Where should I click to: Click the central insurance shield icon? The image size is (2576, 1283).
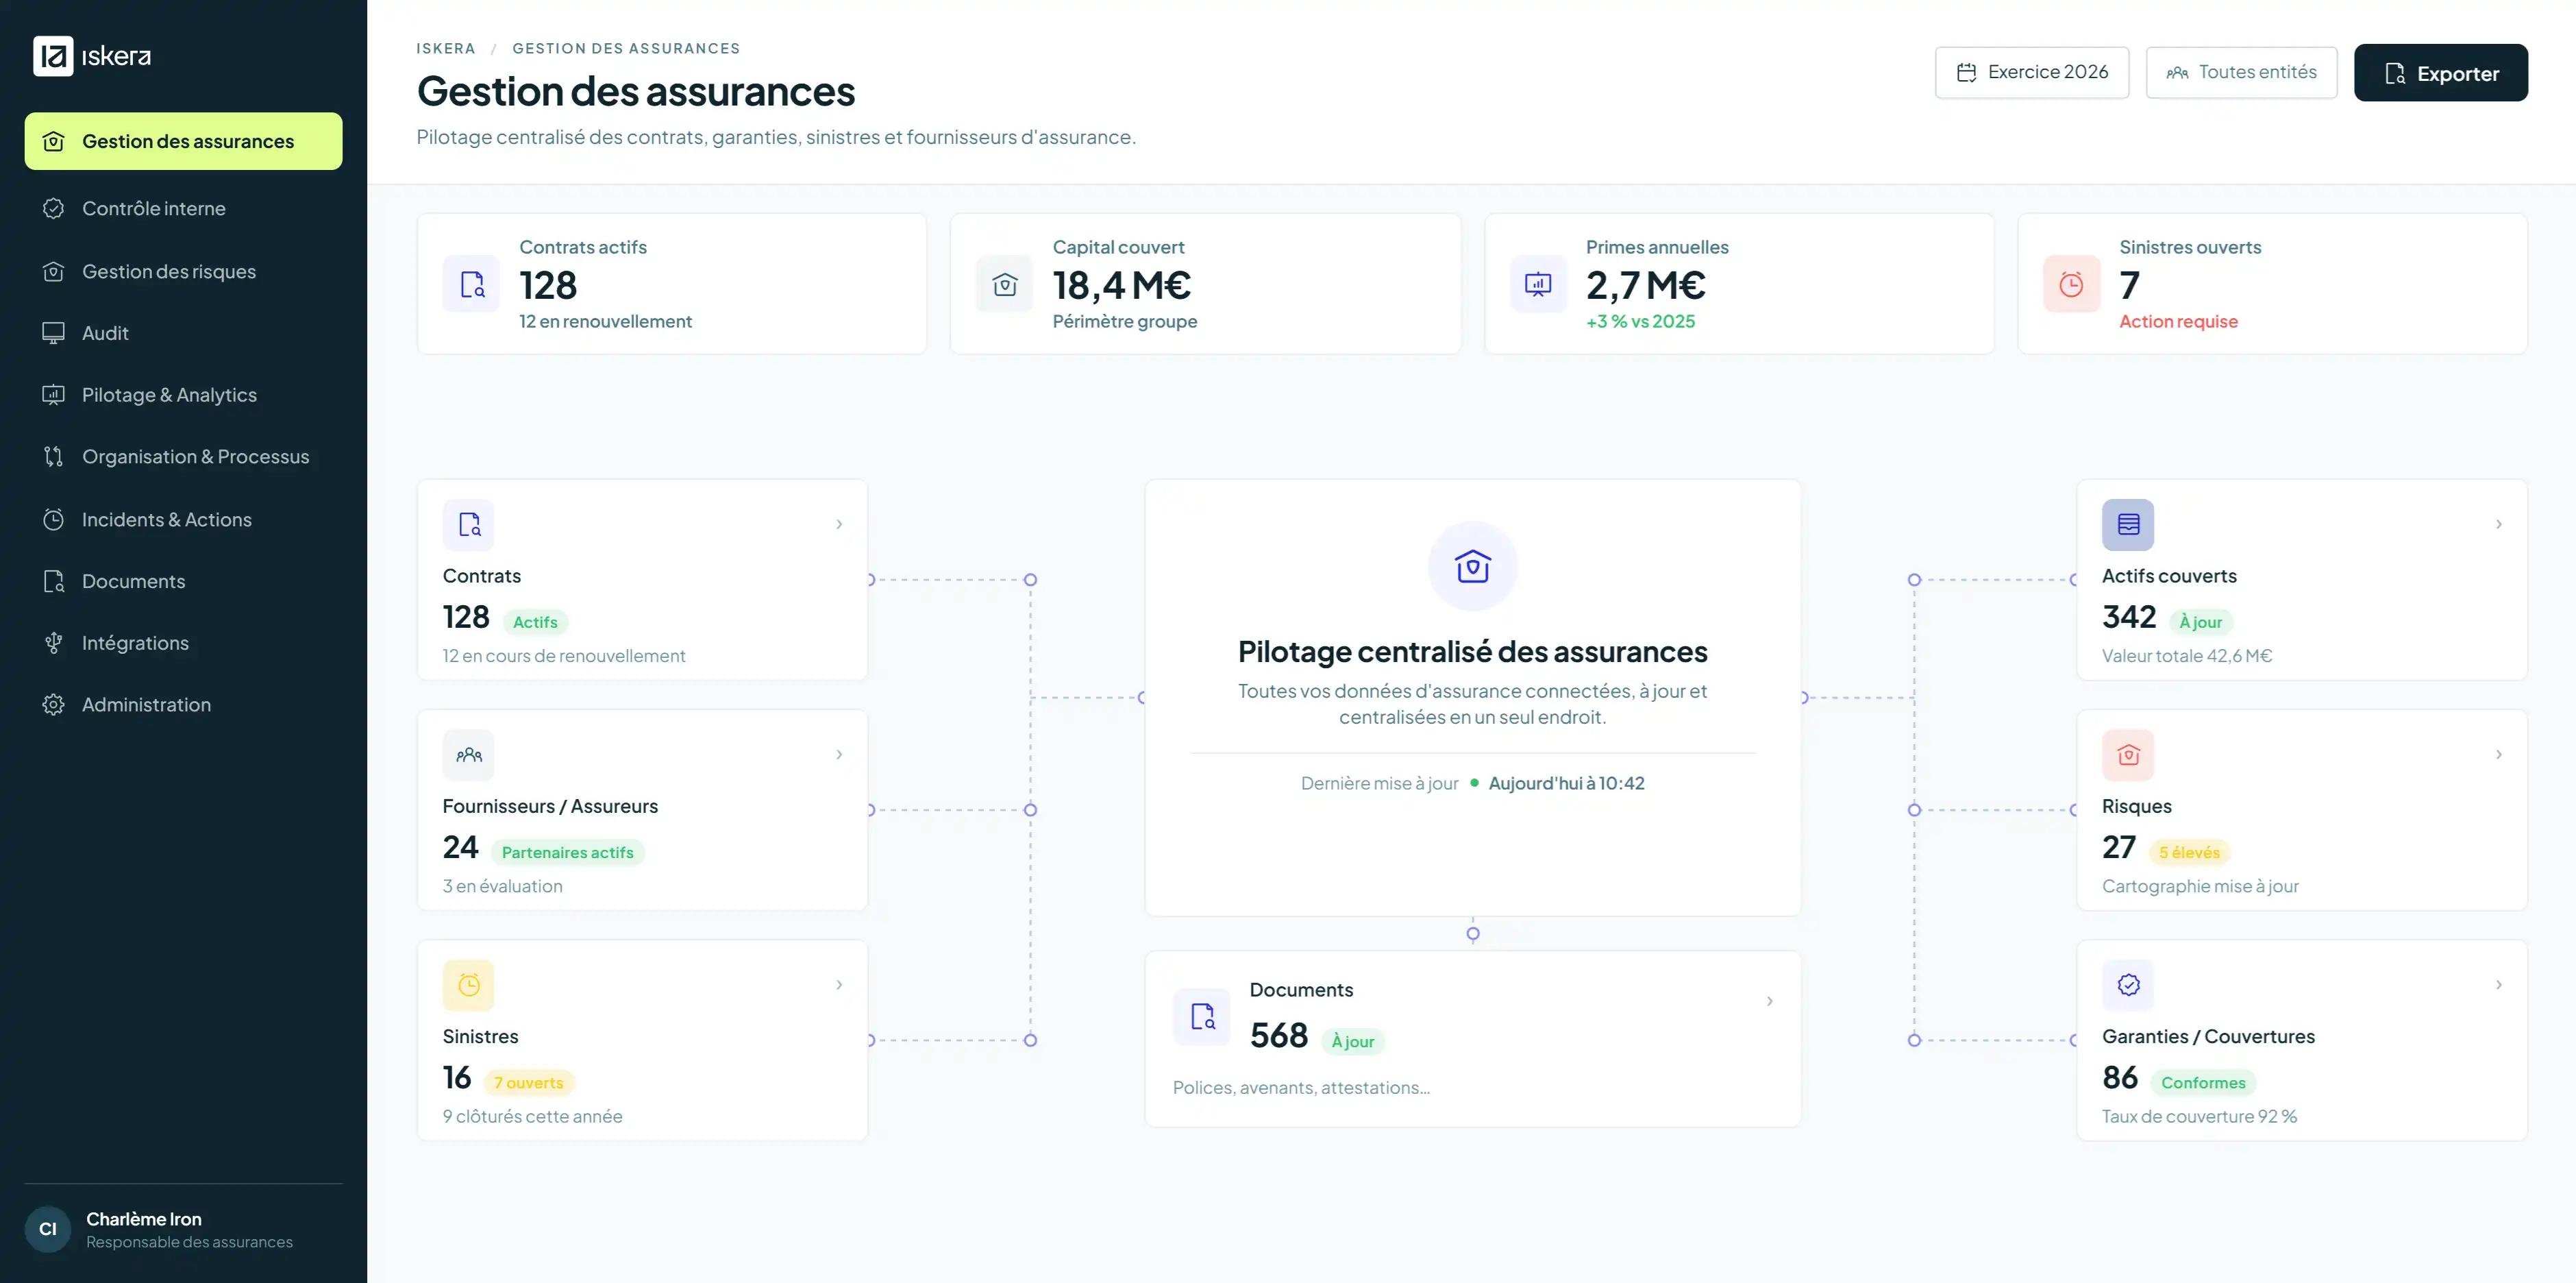1473,566
